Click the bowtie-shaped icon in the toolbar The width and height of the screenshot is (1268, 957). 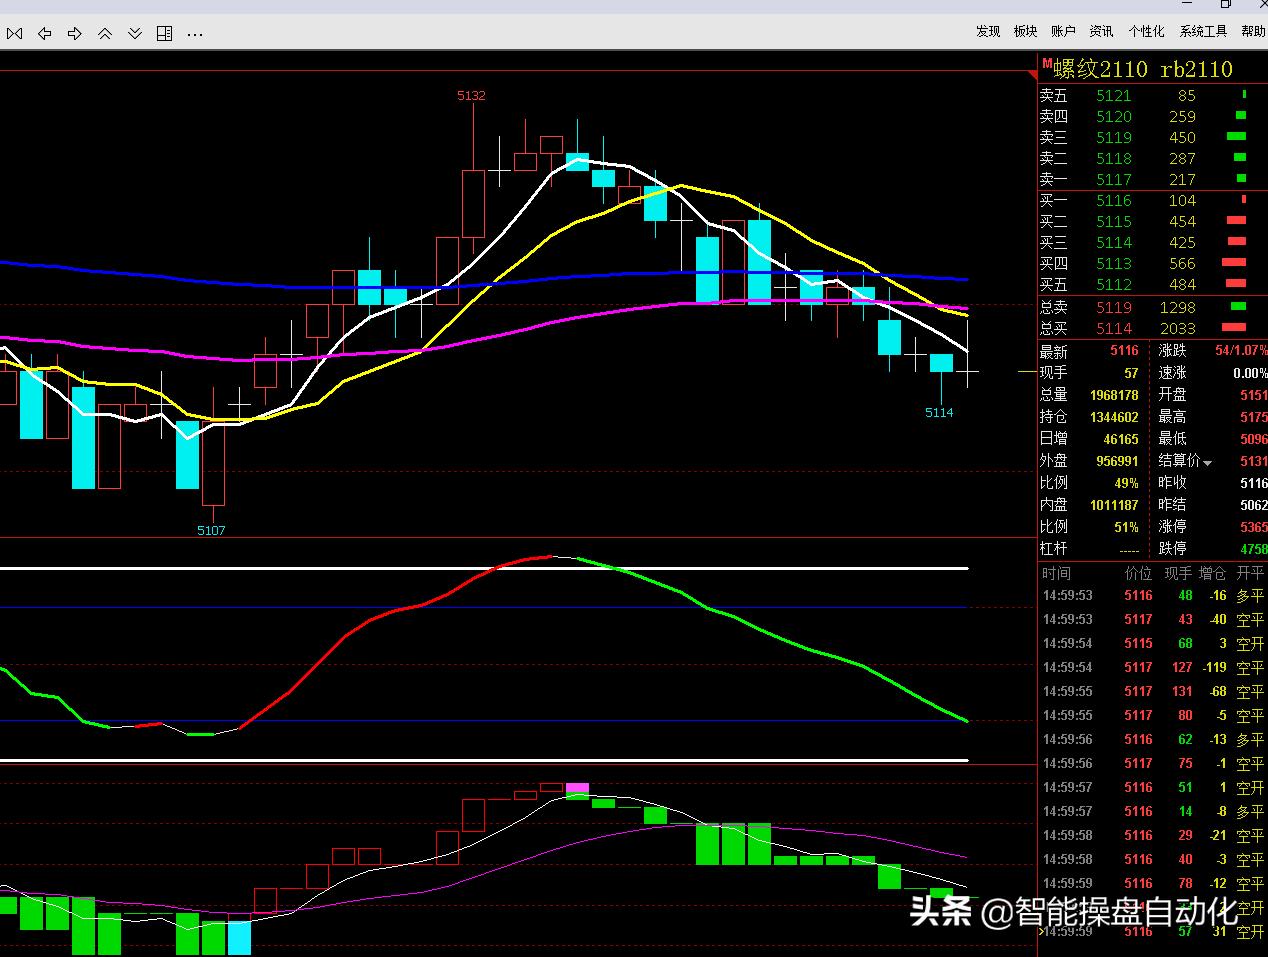pyautogui.click(x=14, y=34)
